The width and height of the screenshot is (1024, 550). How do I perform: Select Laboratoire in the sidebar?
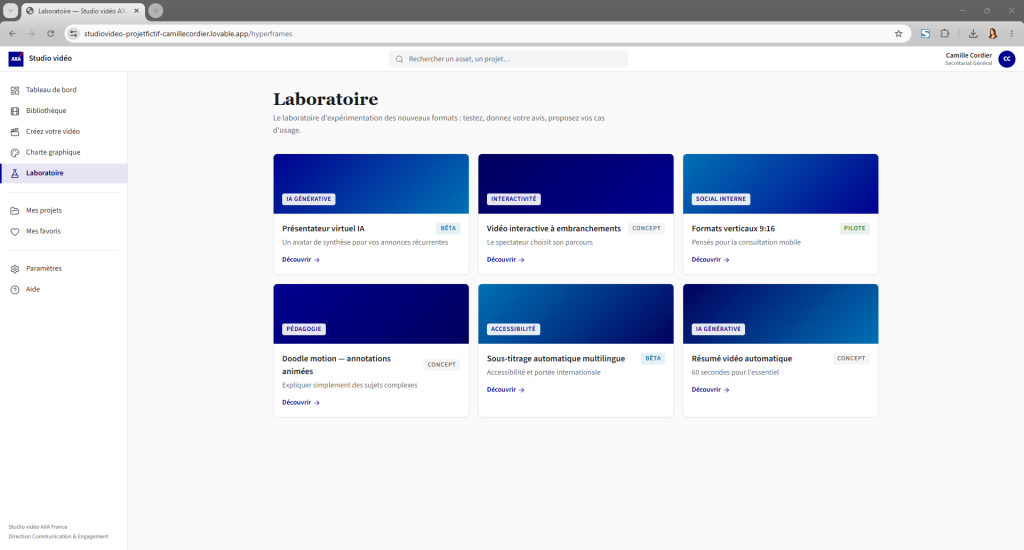63,173
